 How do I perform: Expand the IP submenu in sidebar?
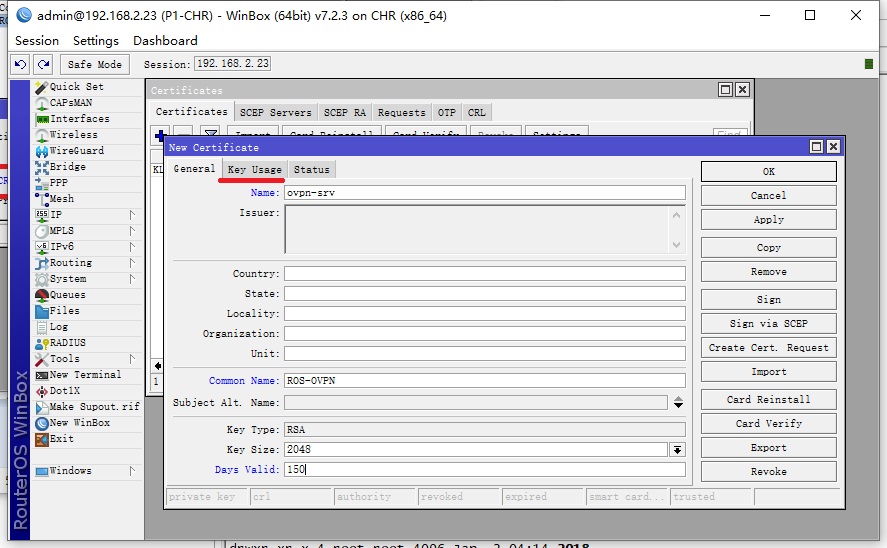coord(56,215)
